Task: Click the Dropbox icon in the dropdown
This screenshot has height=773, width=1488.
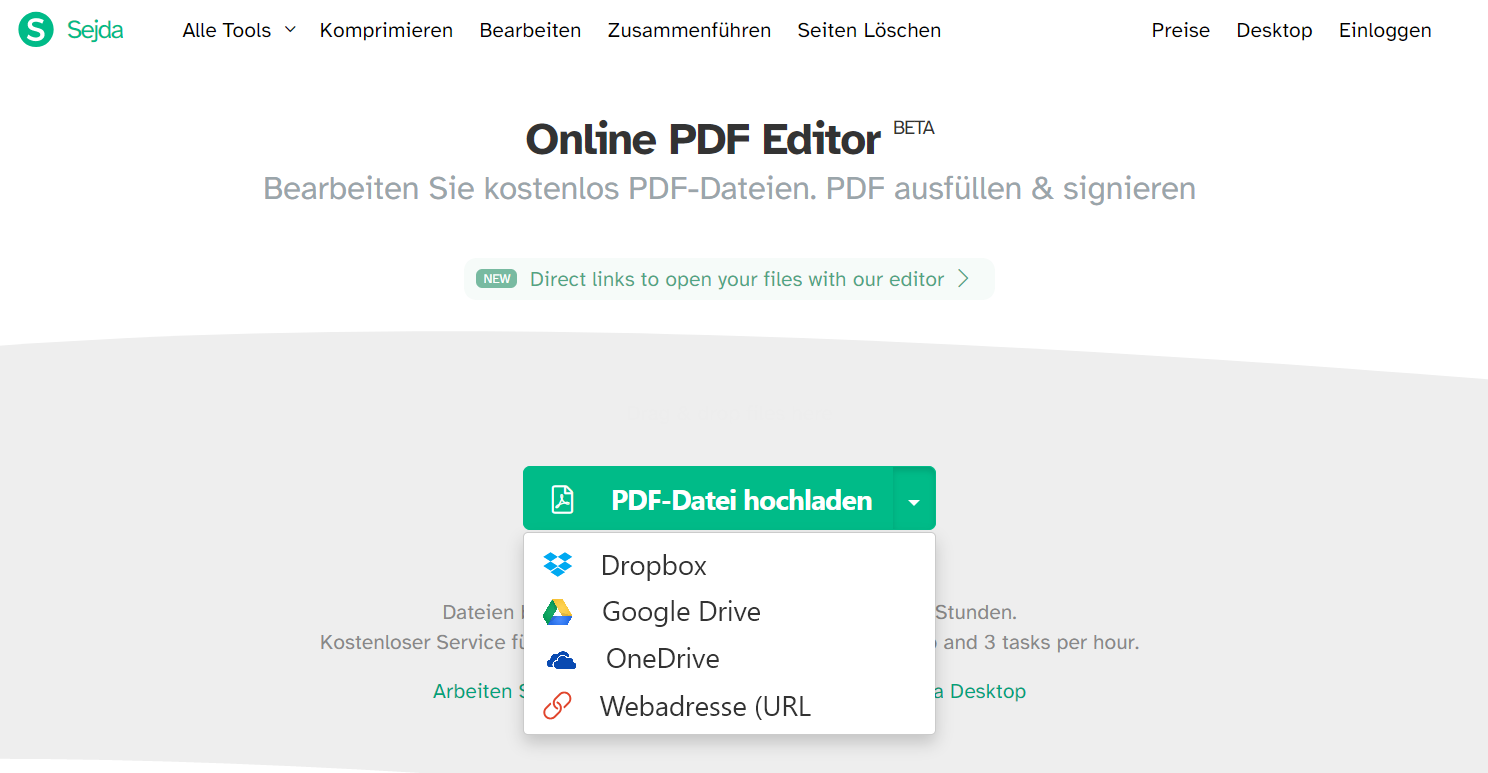Action: 558,565
